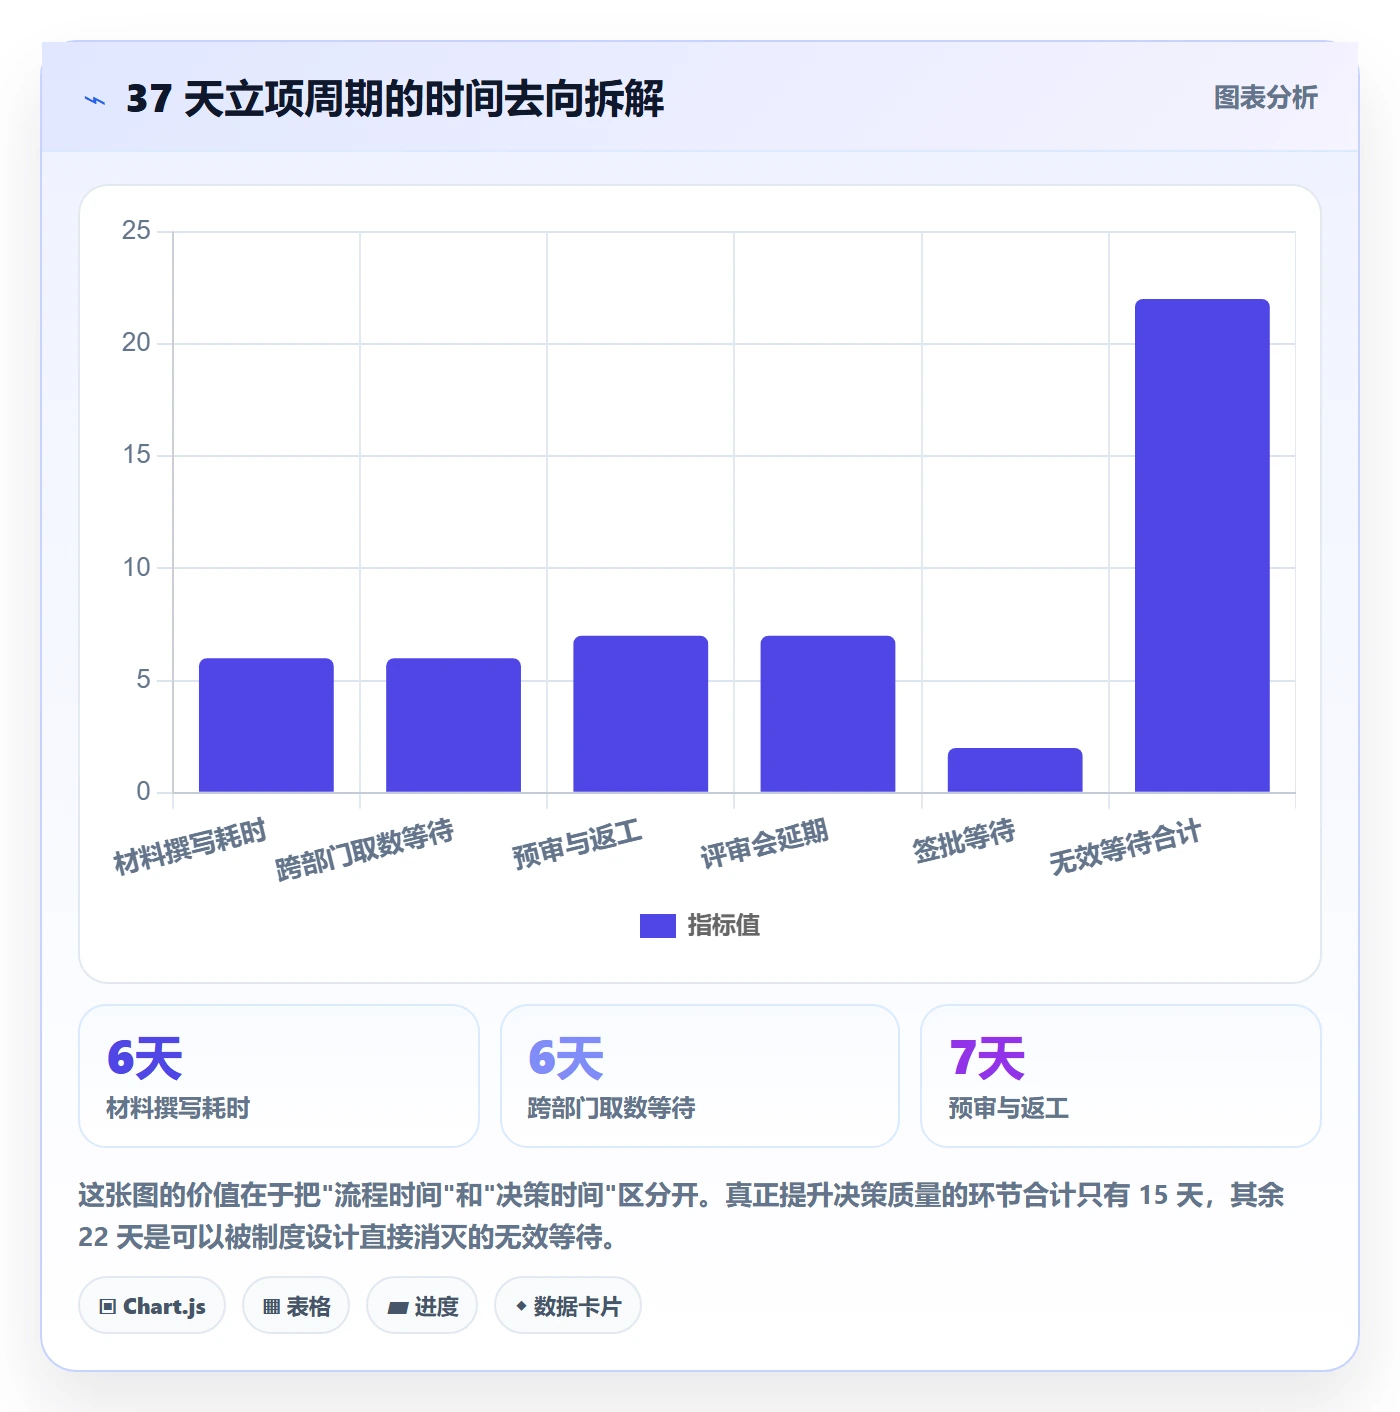Open the 7天 预审与返工 data card

(x=1121, y=1076)
